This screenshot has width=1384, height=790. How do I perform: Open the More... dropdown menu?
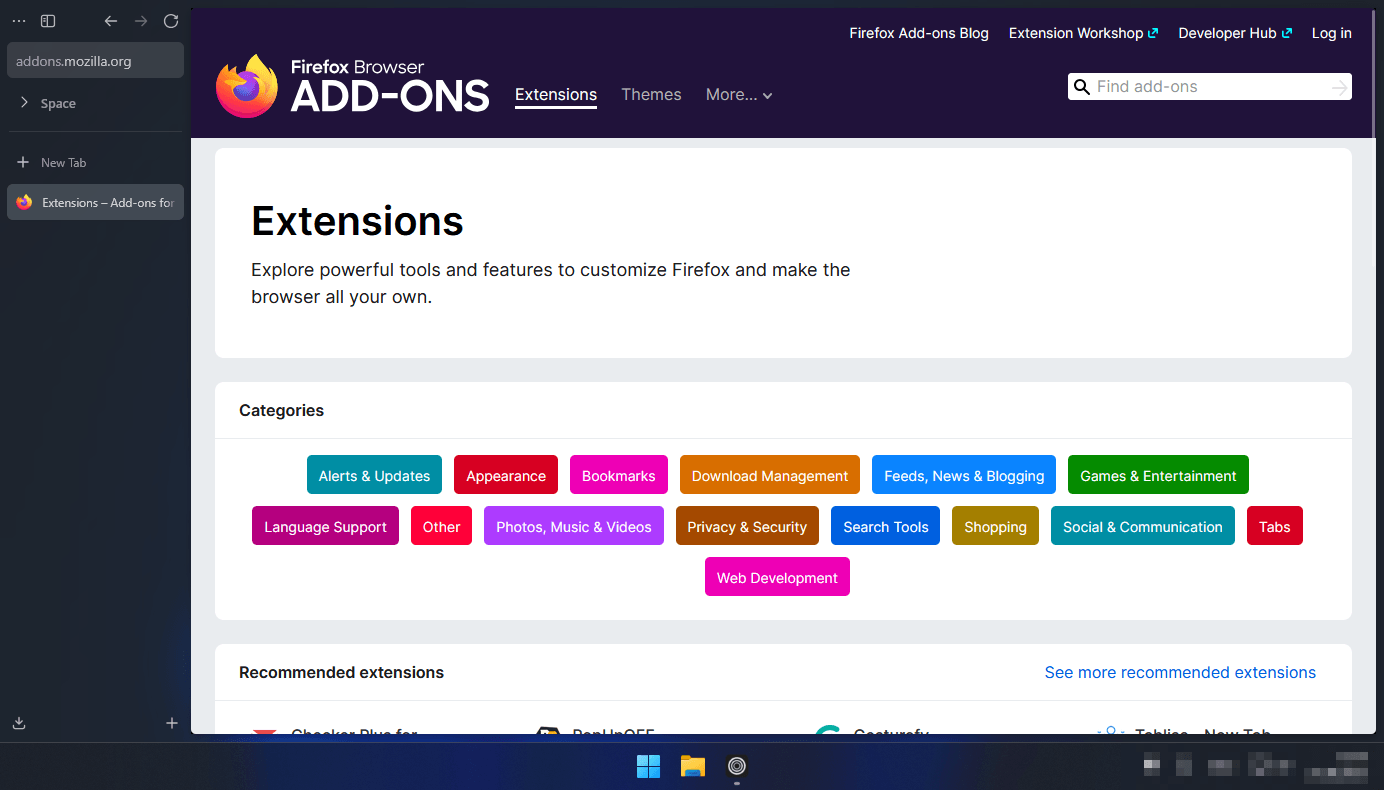739,95
